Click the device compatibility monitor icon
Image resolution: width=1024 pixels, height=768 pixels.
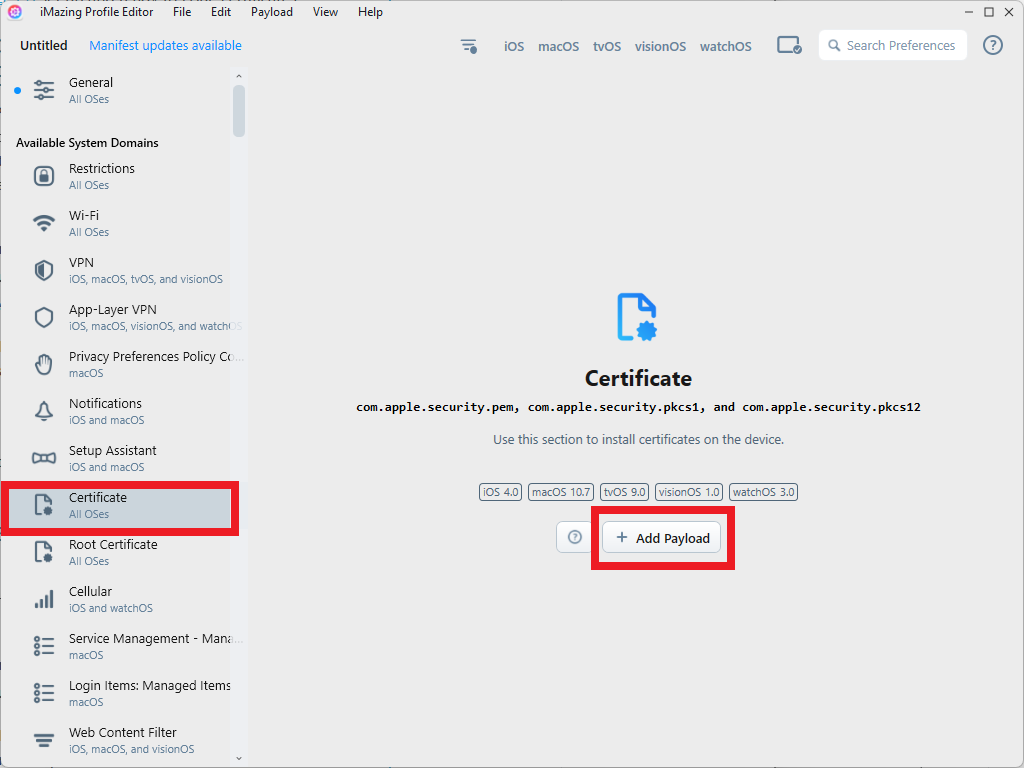click(789, 46)
